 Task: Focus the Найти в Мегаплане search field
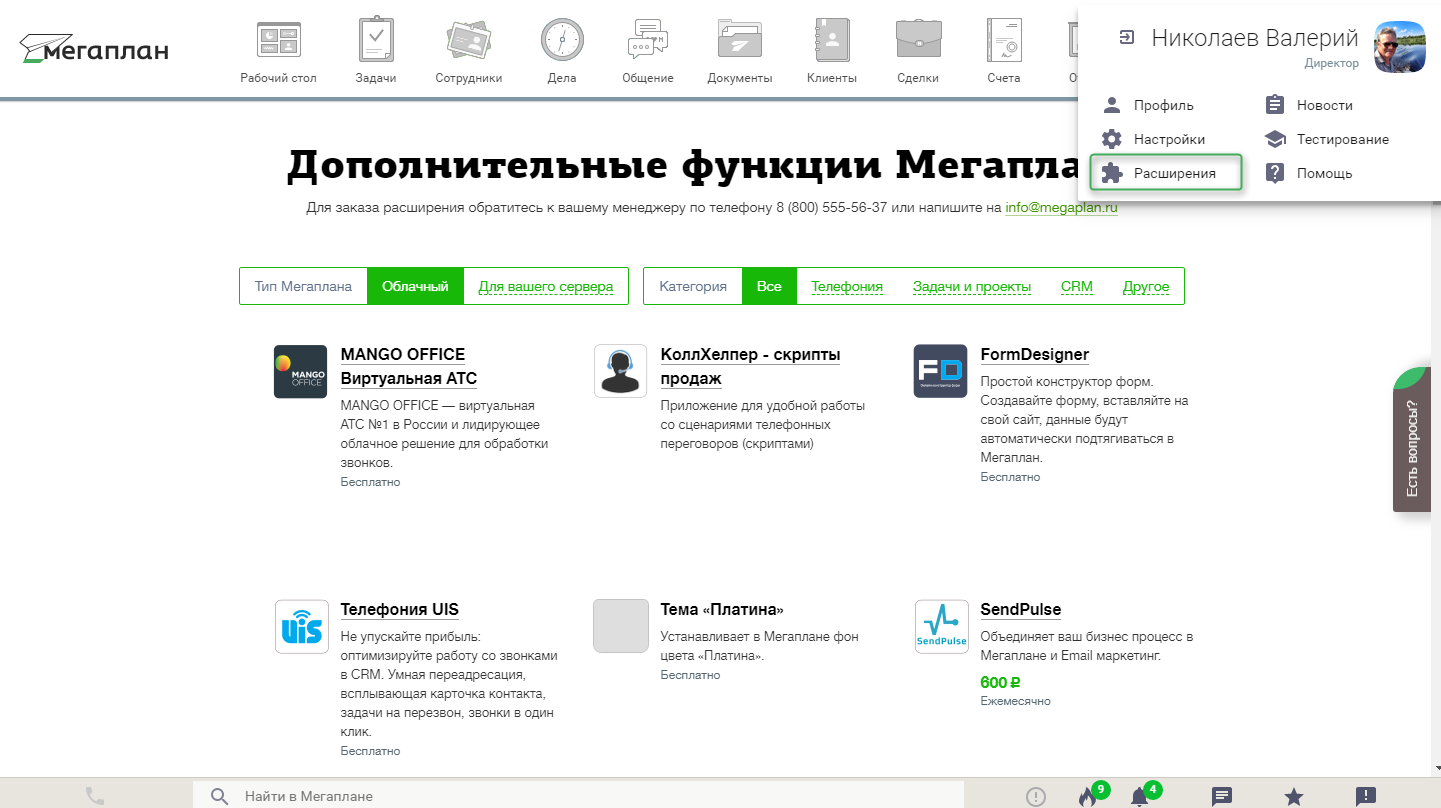(578, 796)
